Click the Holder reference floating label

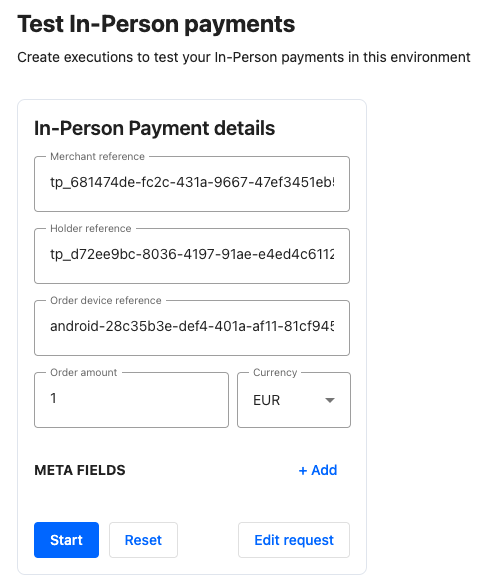[91, 228]
